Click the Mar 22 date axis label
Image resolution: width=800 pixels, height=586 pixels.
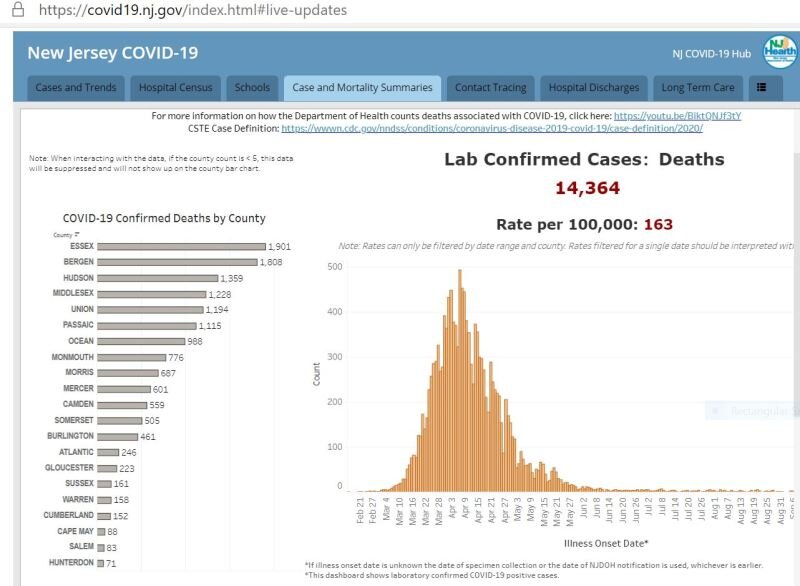(426, 511)
